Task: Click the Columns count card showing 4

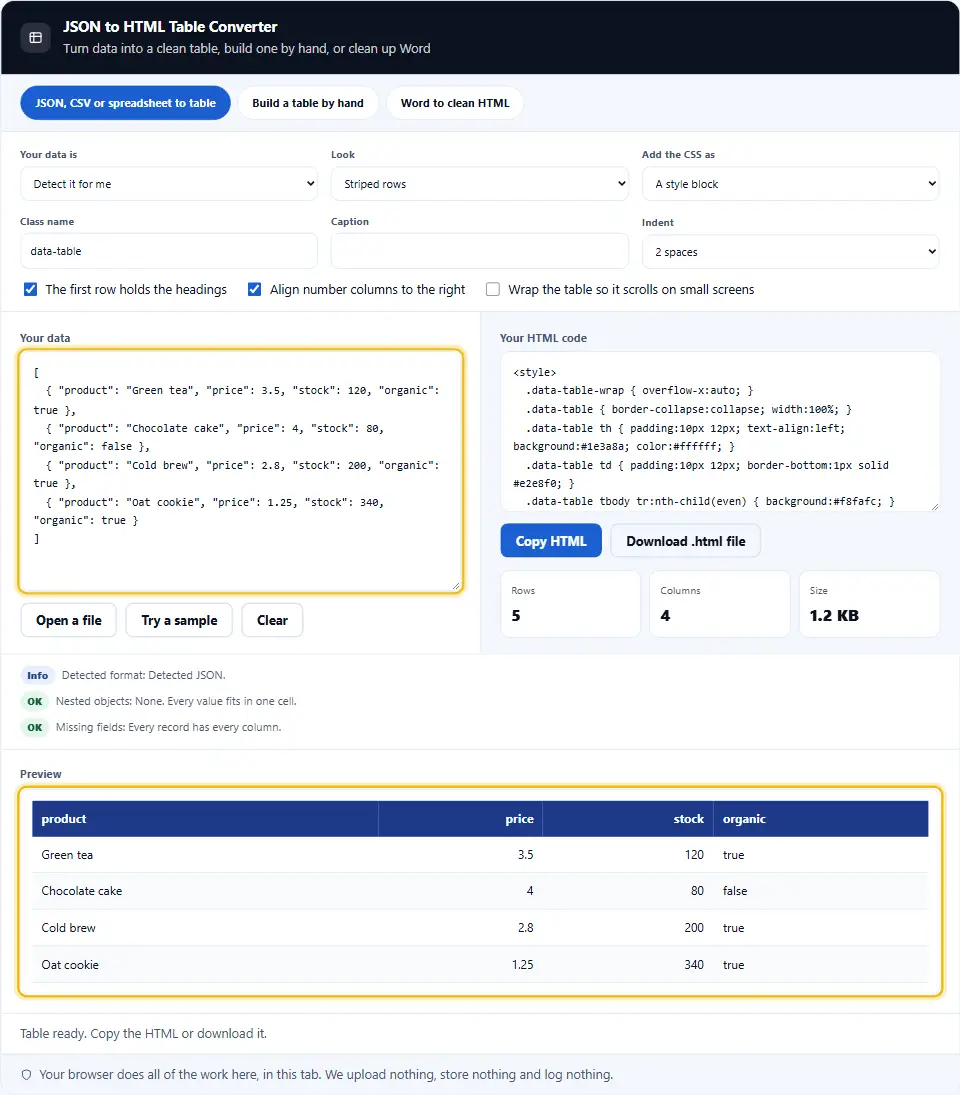Action: (x=720, y=604)
